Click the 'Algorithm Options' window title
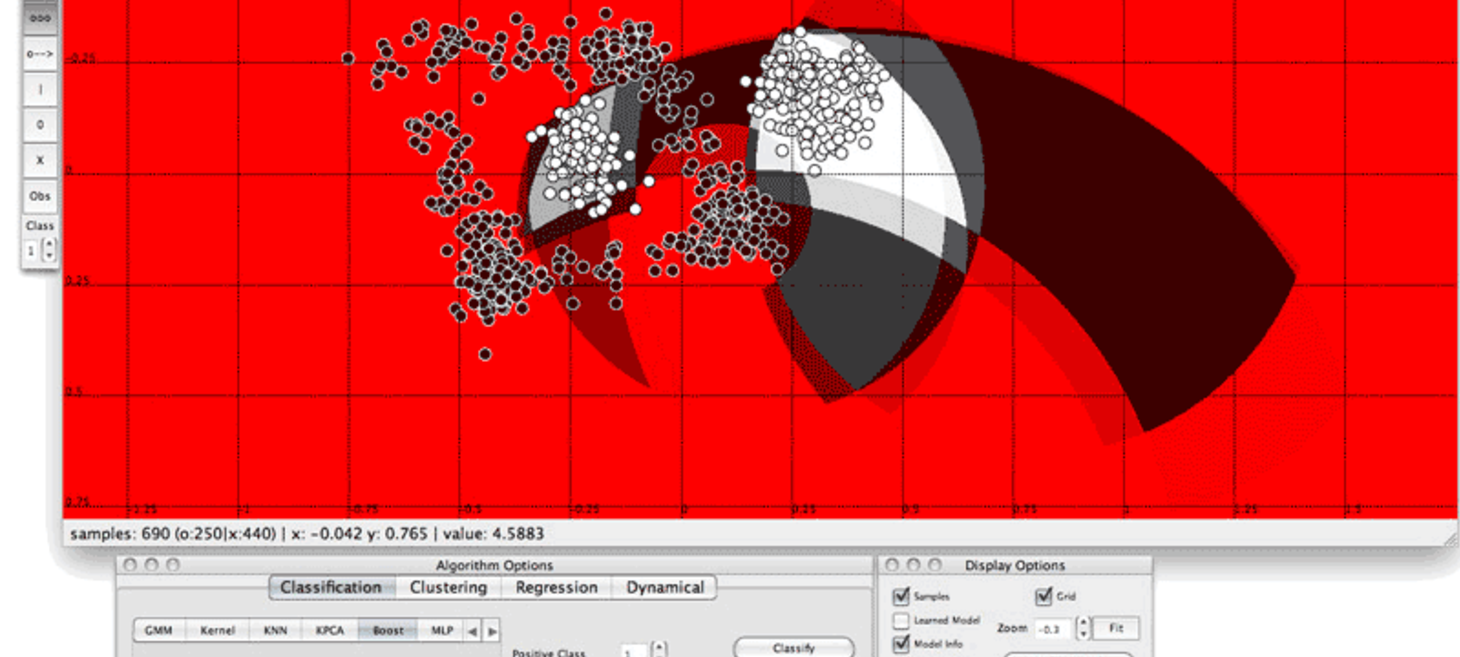Screen dimensions: 1460x657 (x=494, y=565)
